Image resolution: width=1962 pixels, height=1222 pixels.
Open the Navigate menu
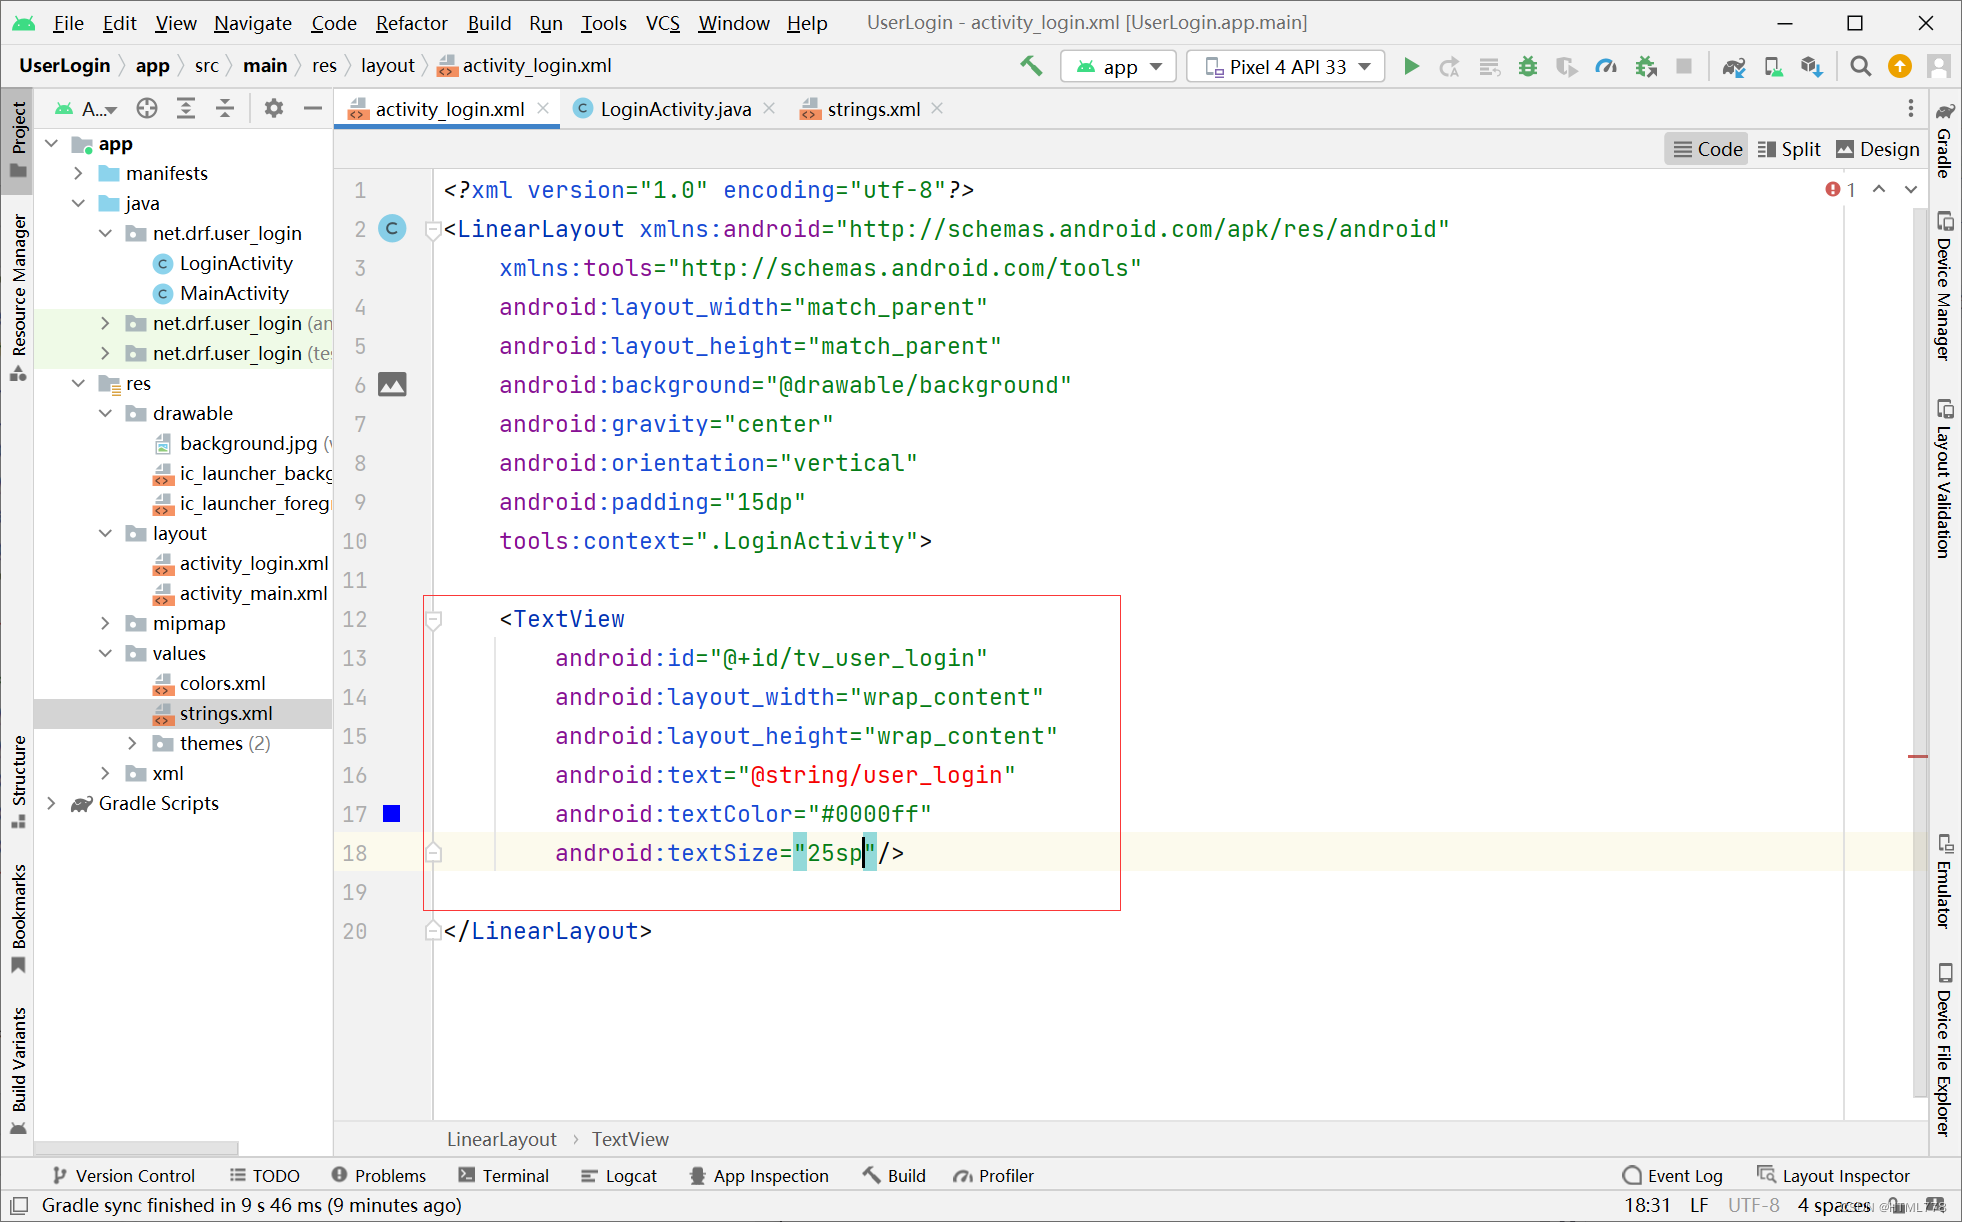tap(252, 23)
